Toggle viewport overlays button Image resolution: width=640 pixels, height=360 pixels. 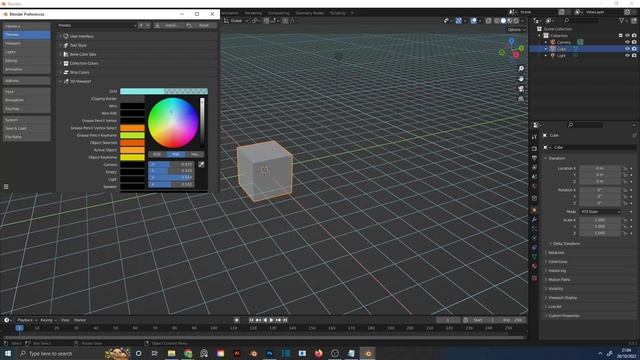click(473, 20)
